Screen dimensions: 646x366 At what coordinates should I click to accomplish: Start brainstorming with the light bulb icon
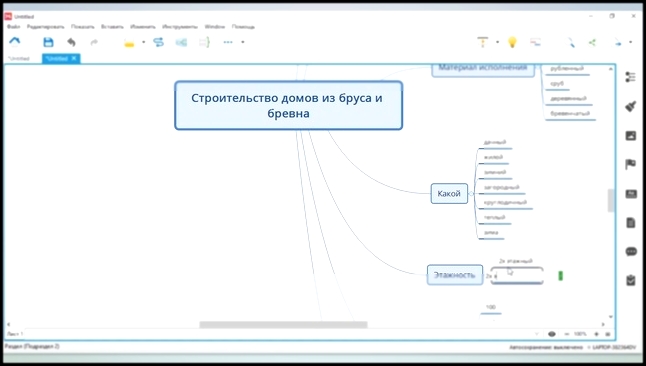click(512, 42)
